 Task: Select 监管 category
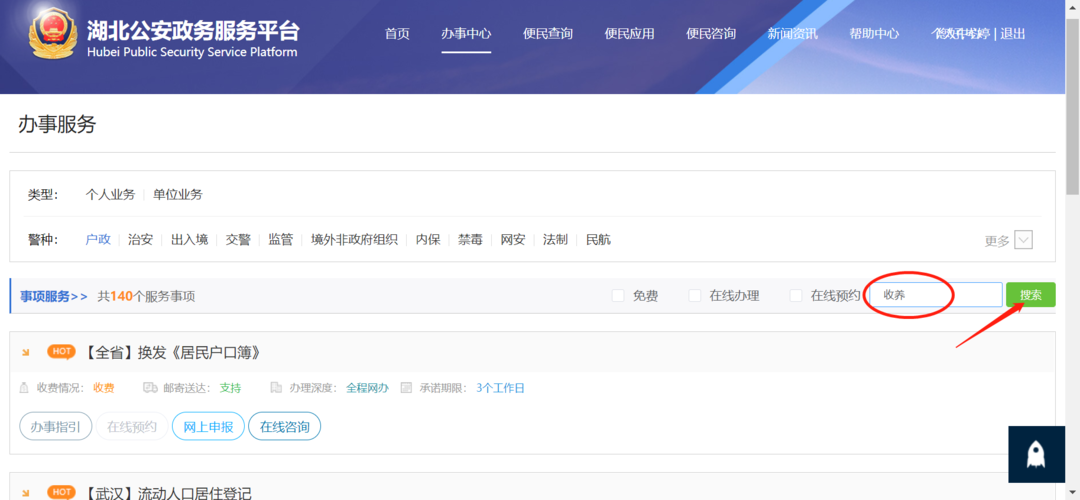(x=280, y=240)
